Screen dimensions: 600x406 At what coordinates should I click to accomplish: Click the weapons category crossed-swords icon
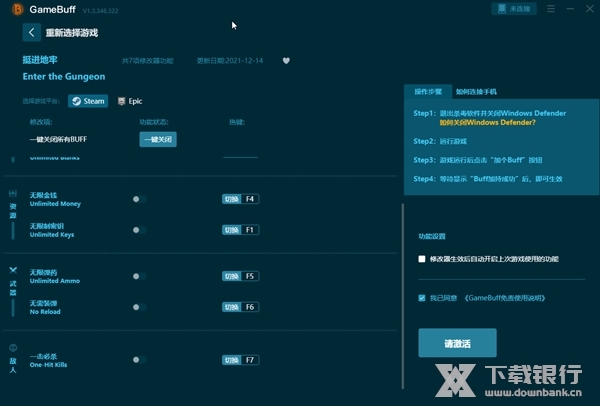point(13,271)
